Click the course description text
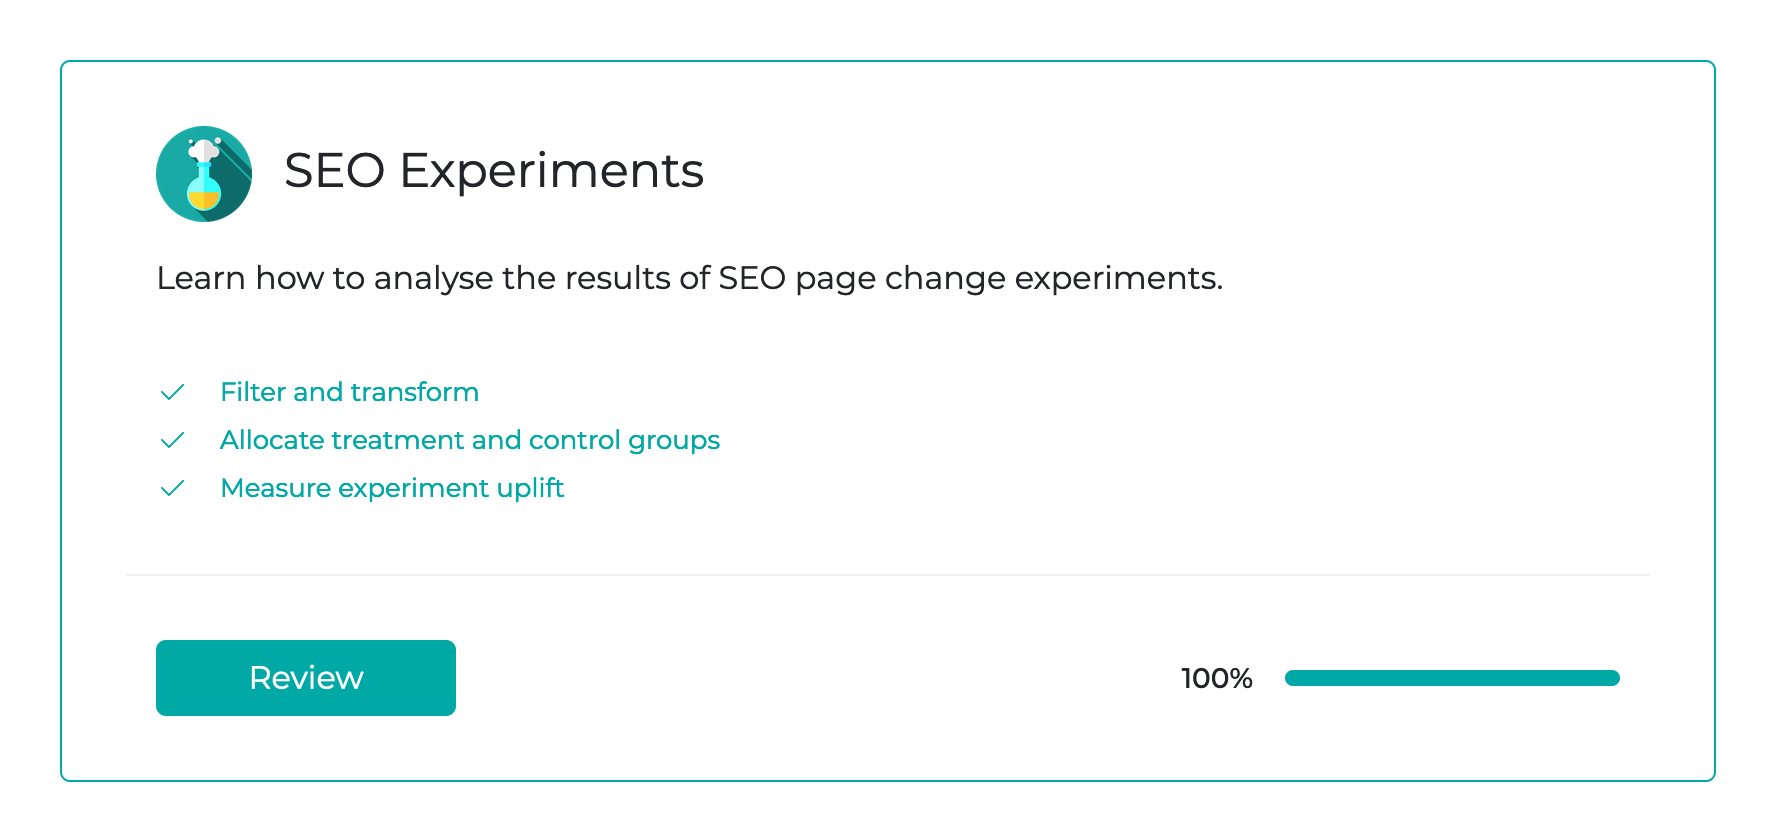The width and height of the screenshot is (1782, 840). 690,278
